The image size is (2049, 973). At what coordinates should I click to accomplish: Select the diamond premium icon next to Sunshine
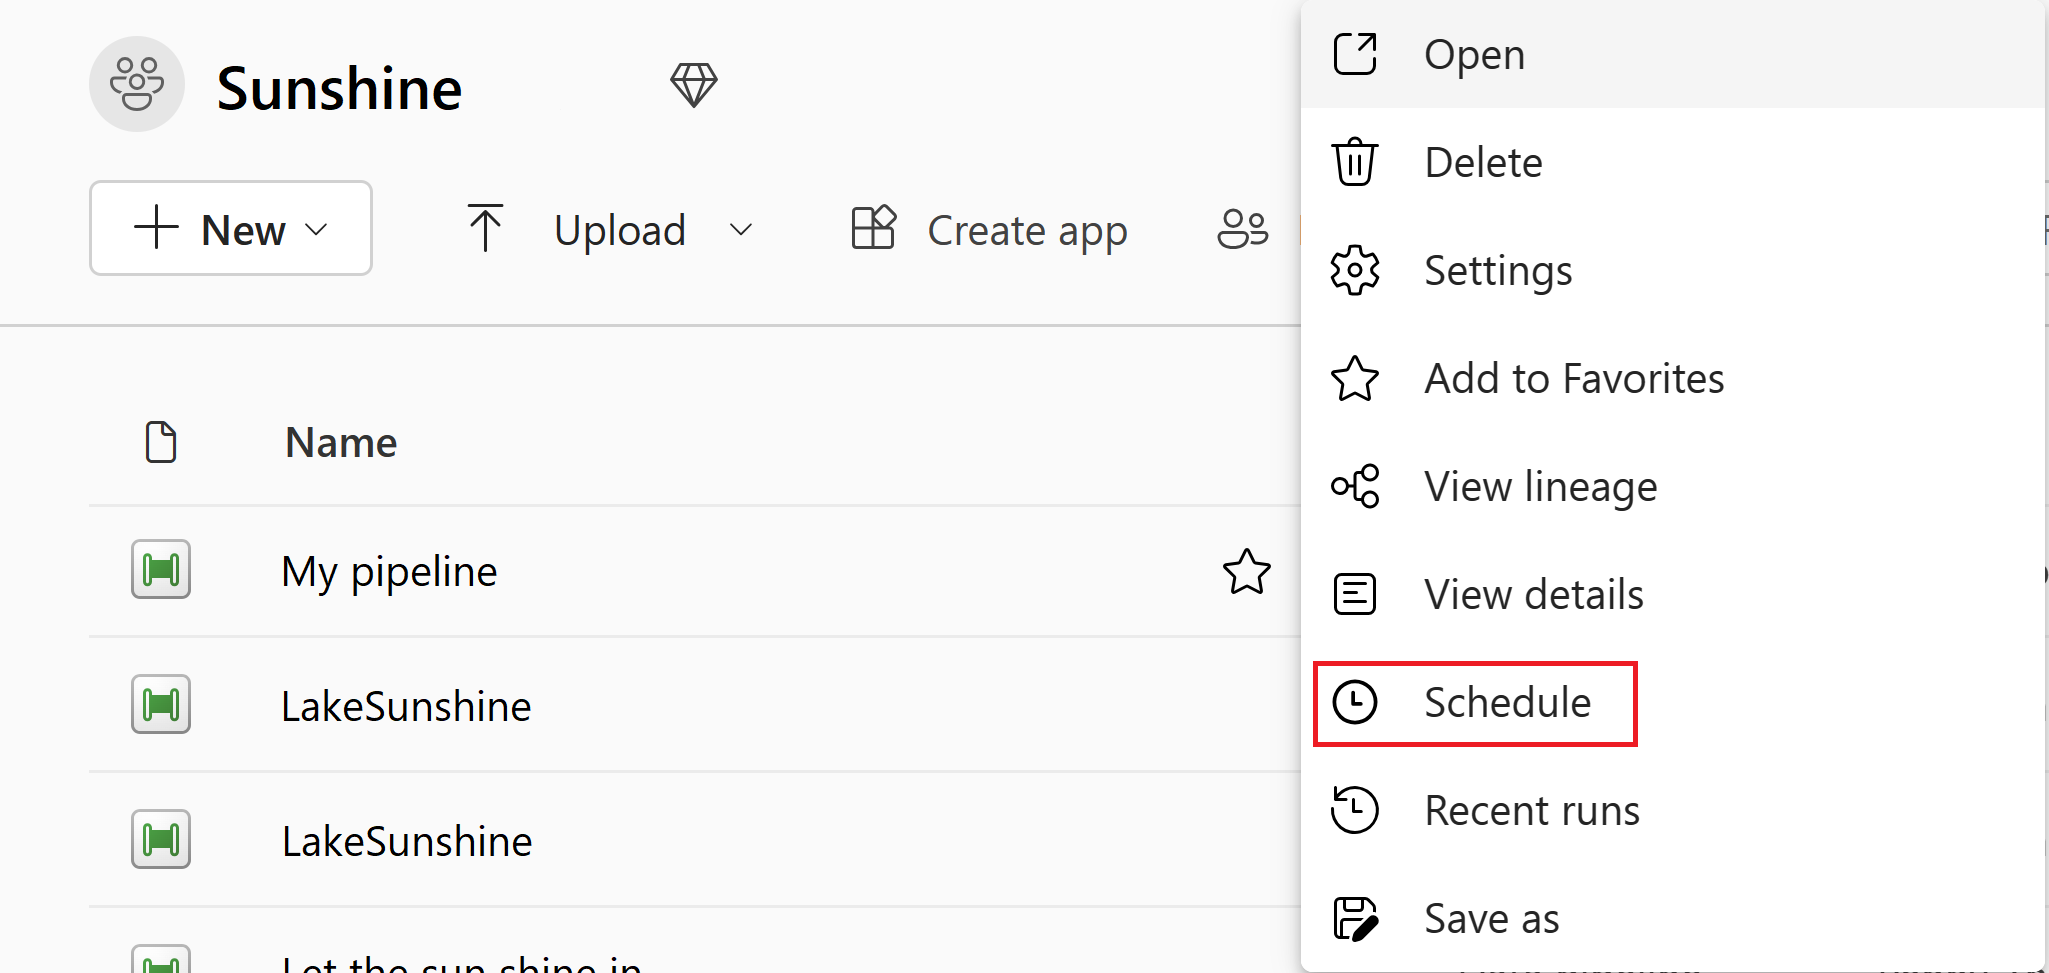click(x=694, y=84)
